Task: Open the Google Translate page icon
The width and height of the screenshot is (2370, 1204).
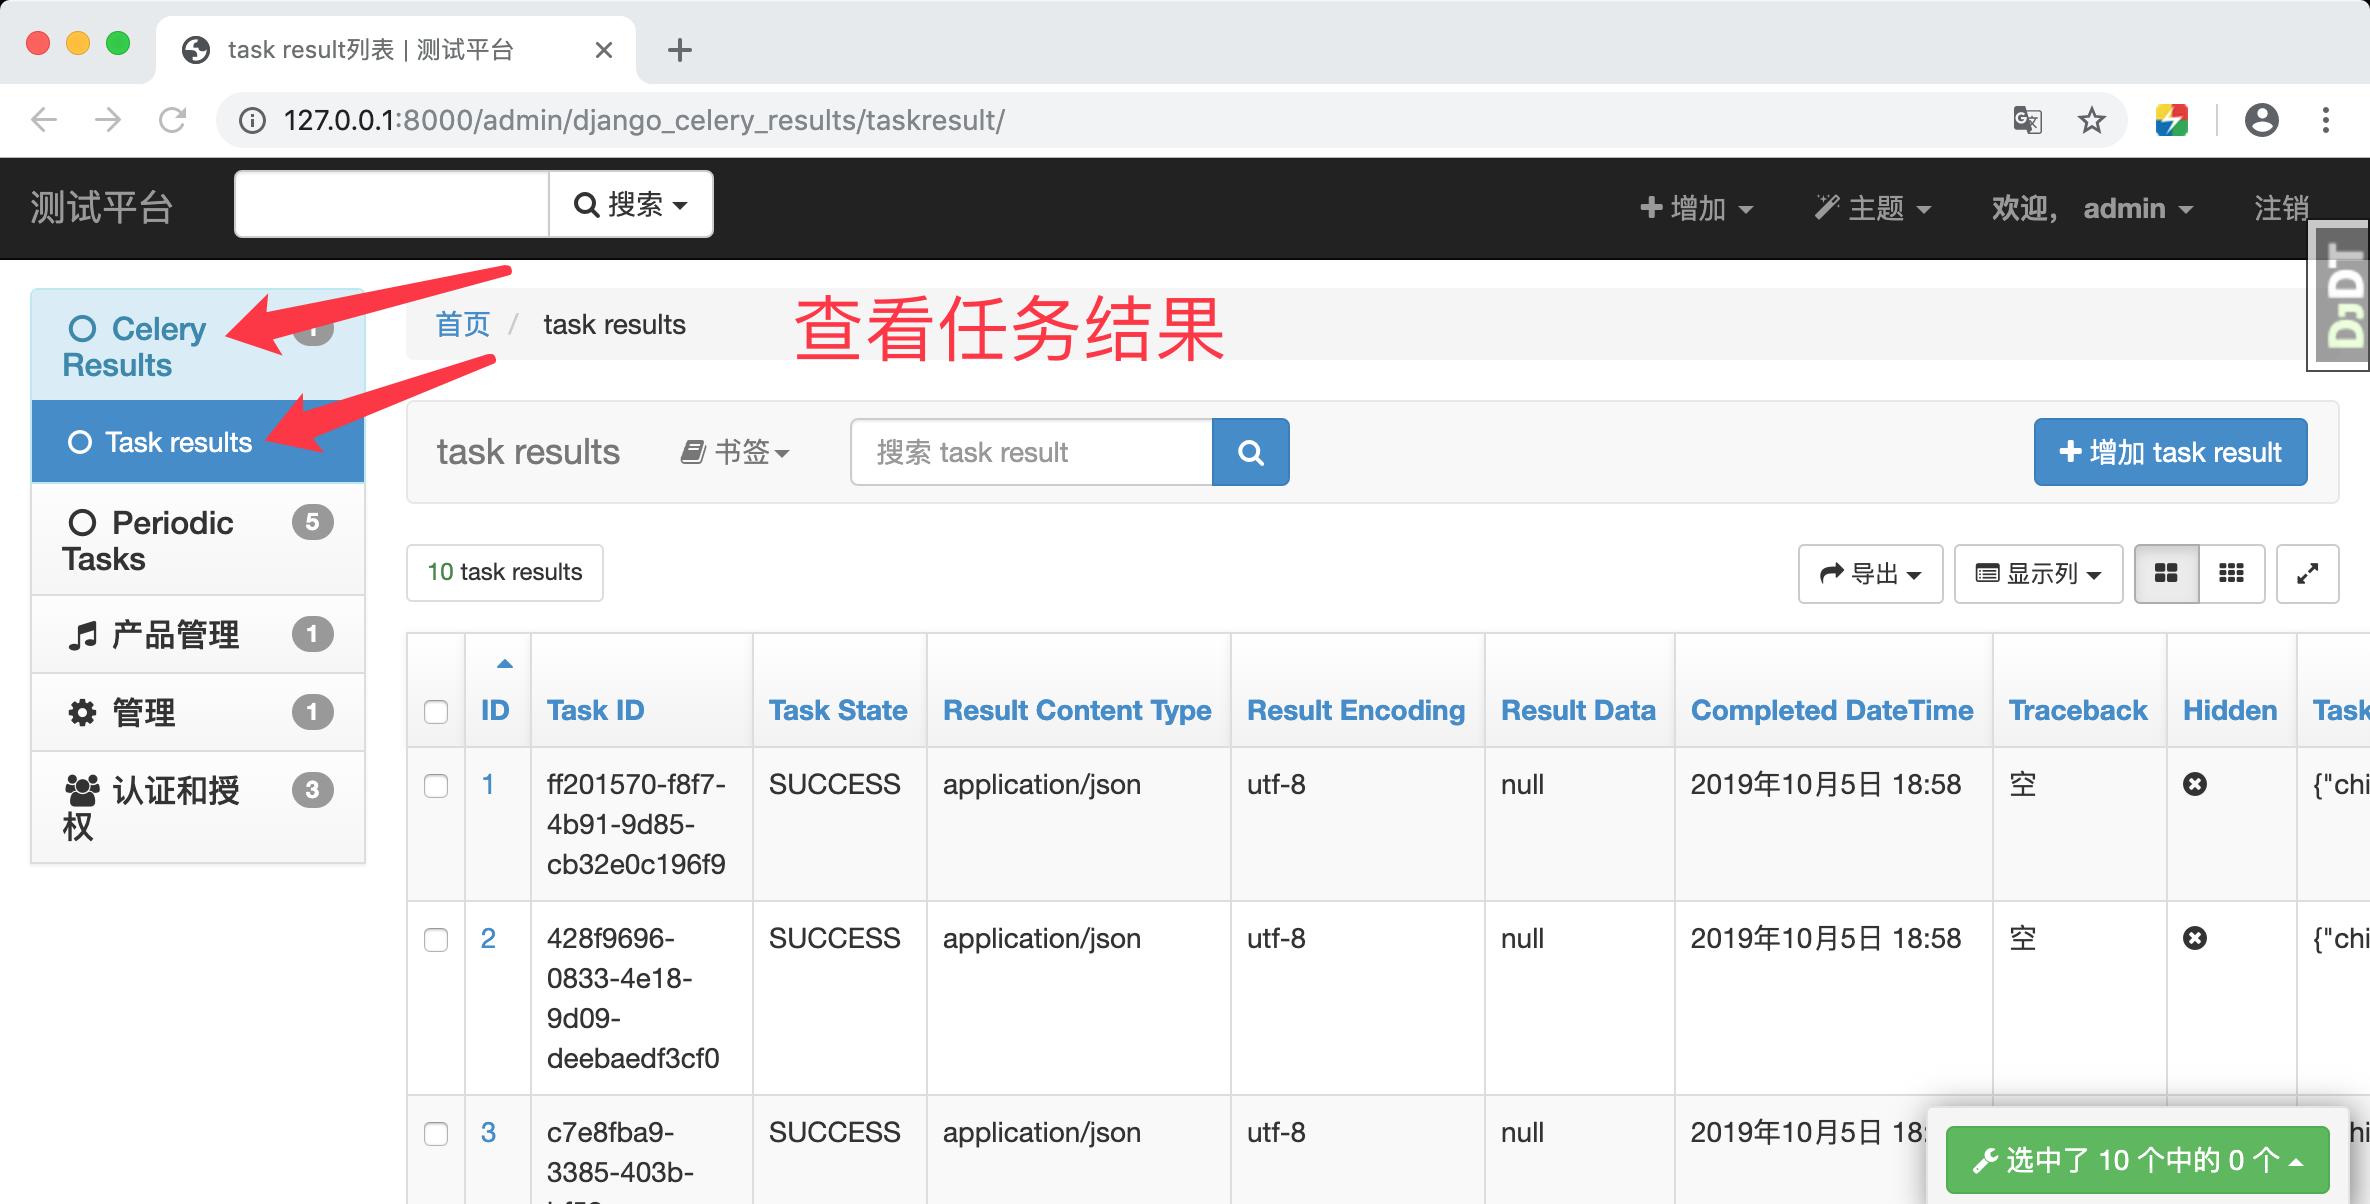Action: pyautogui.click(x=2027, y=121)
